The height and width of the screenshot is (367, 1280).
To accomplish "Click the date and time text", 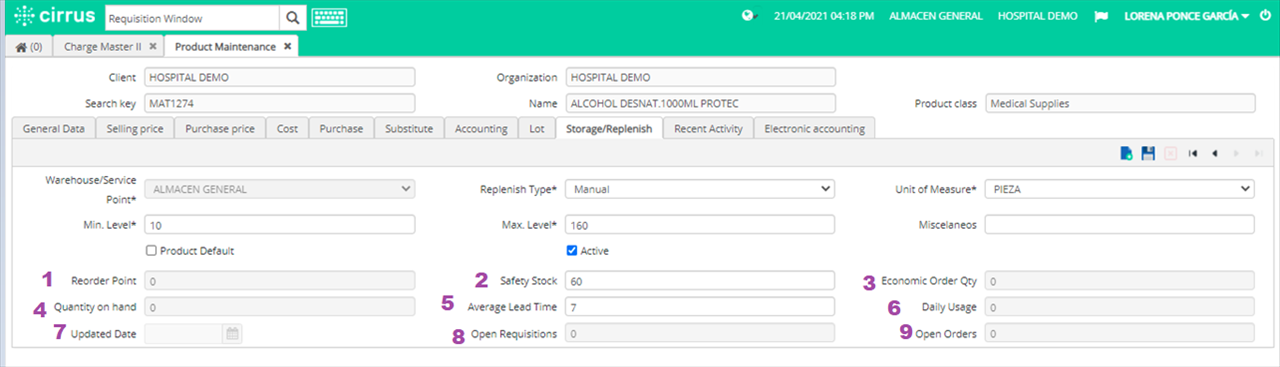I will pos(824,17).
